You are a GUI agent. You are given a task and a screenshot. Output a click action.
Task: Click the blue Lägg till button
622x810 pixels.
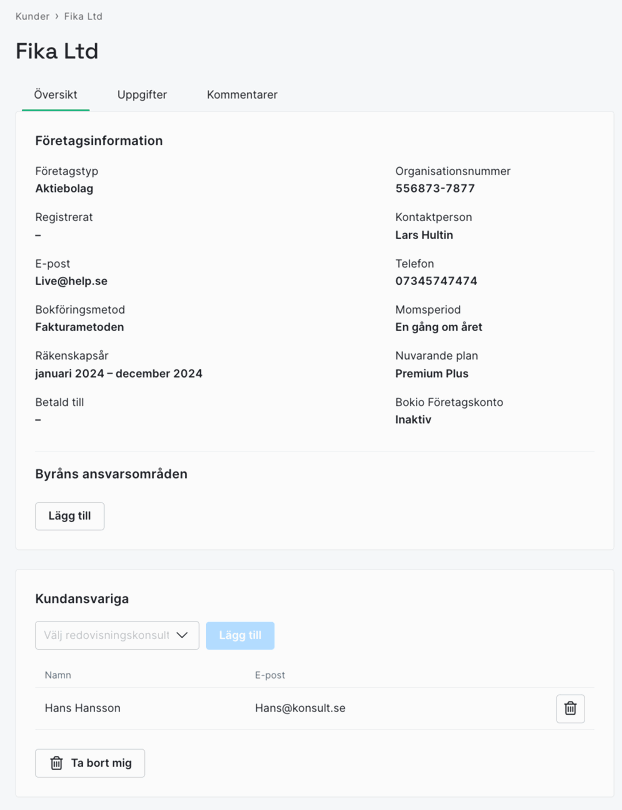tap(240, 635)
